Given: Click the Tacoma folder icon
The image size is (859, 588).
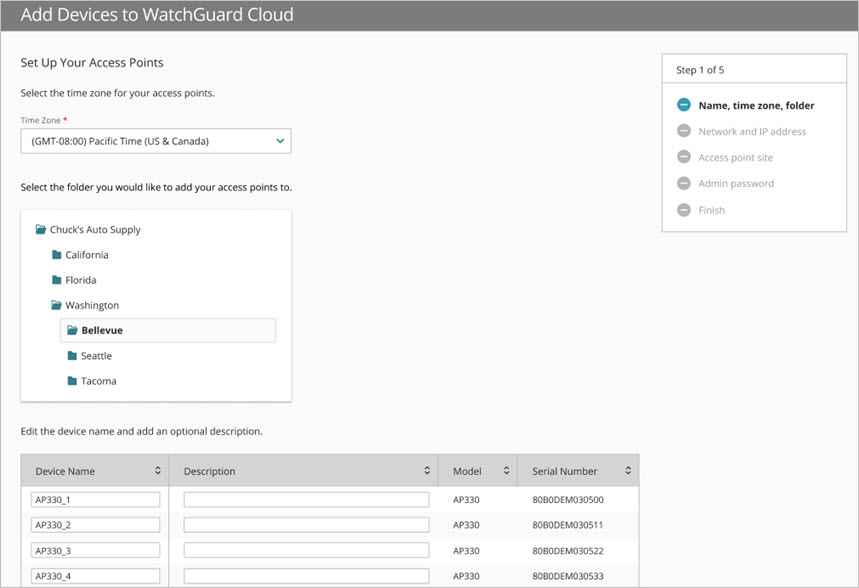Looking at the screenshot, I should point(71,381).
